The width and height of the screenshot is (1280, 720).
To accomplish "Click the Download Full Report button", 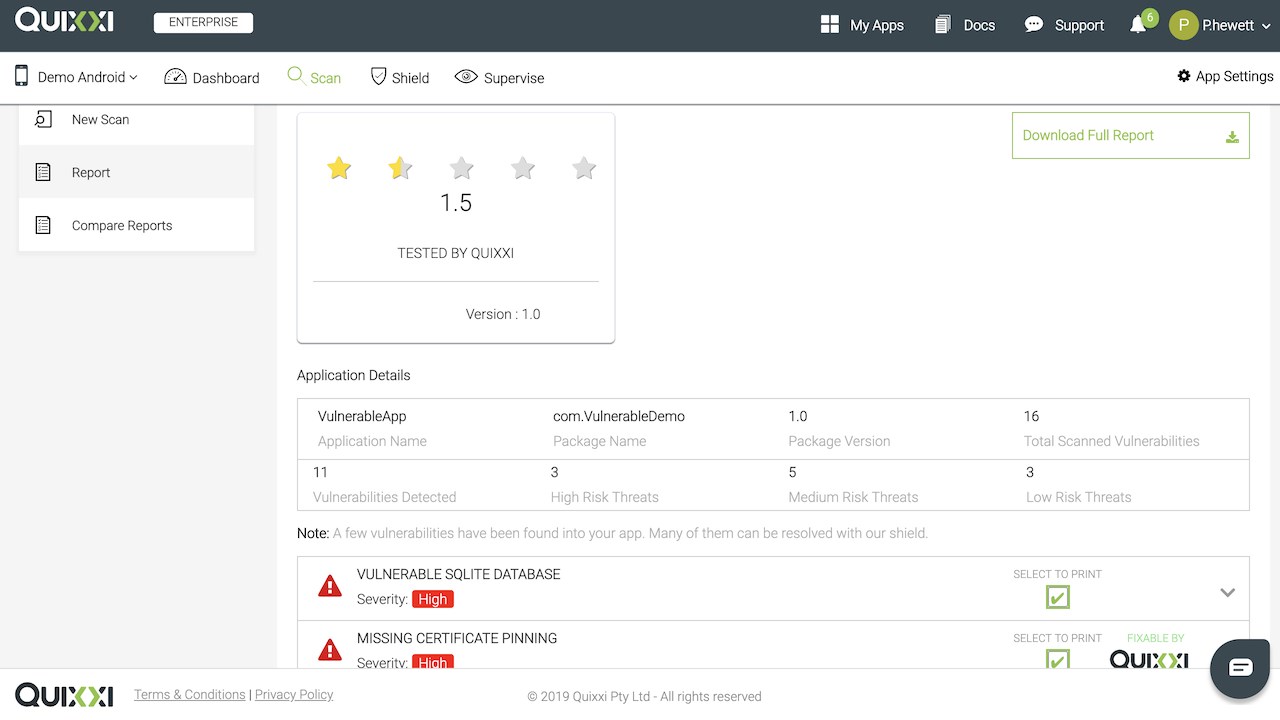I will pos(1130,135).
